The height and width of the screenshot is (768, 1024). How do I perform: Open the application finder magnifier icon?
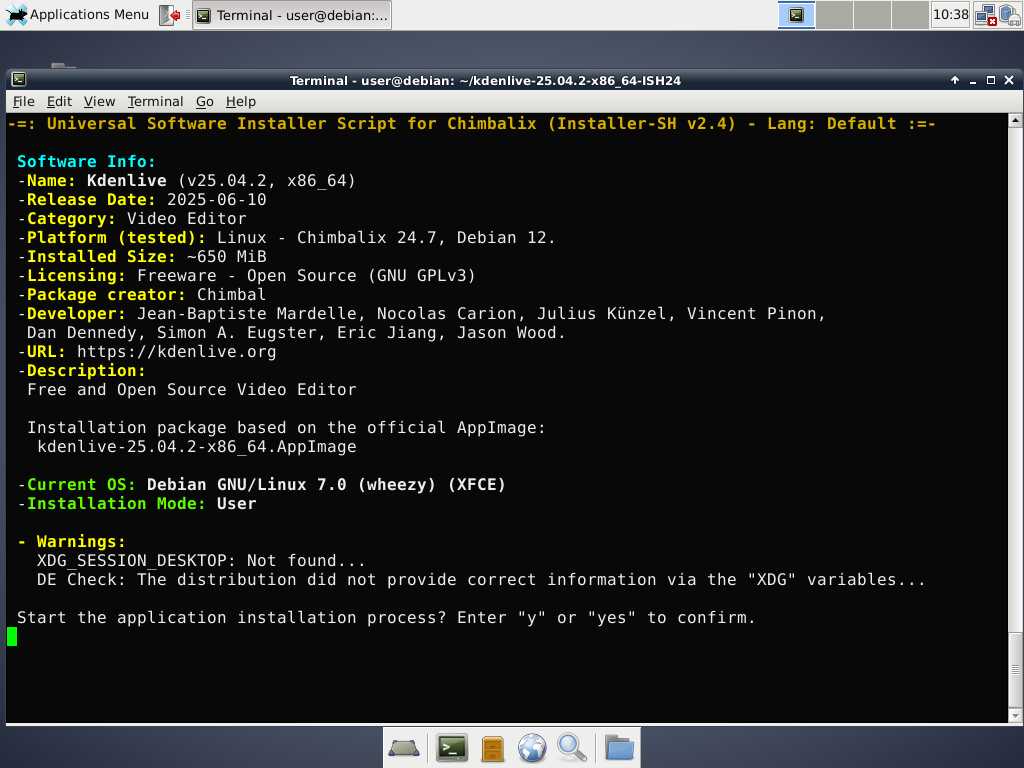571,748
